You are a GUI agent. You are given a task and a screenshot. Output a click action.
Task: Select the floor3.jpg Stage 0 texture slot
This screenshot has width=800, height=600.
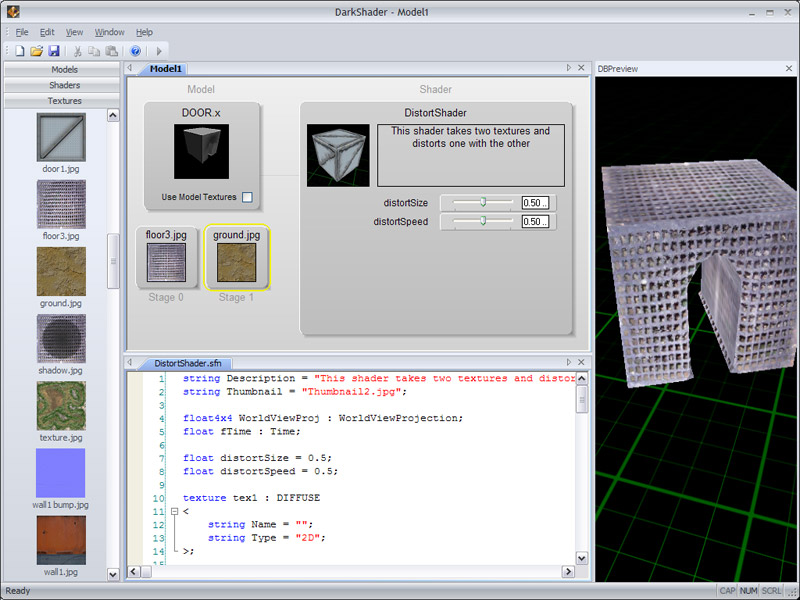click(x=166, y=262)
